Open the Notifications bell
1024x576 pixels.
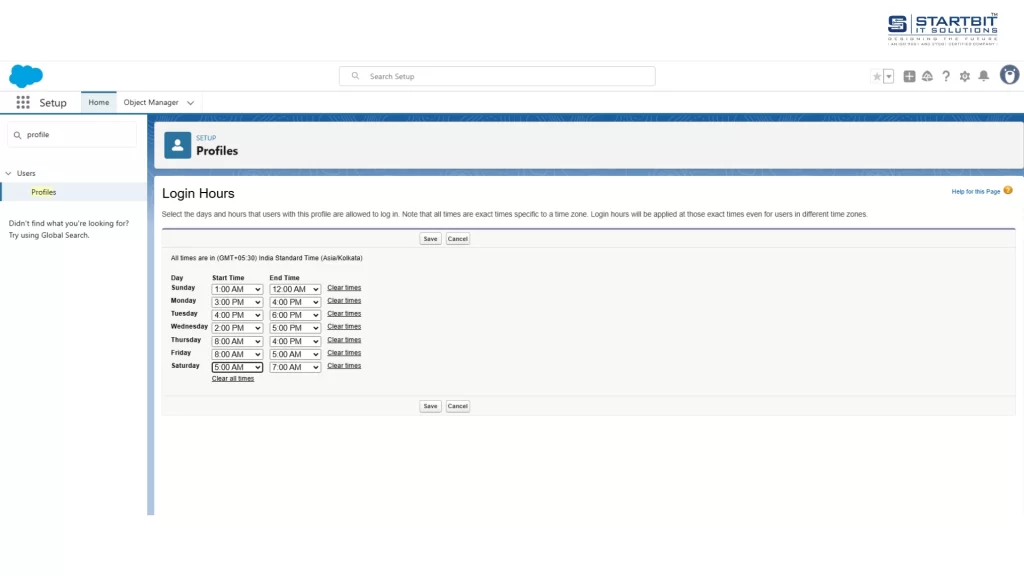click(x=984, y=76)
